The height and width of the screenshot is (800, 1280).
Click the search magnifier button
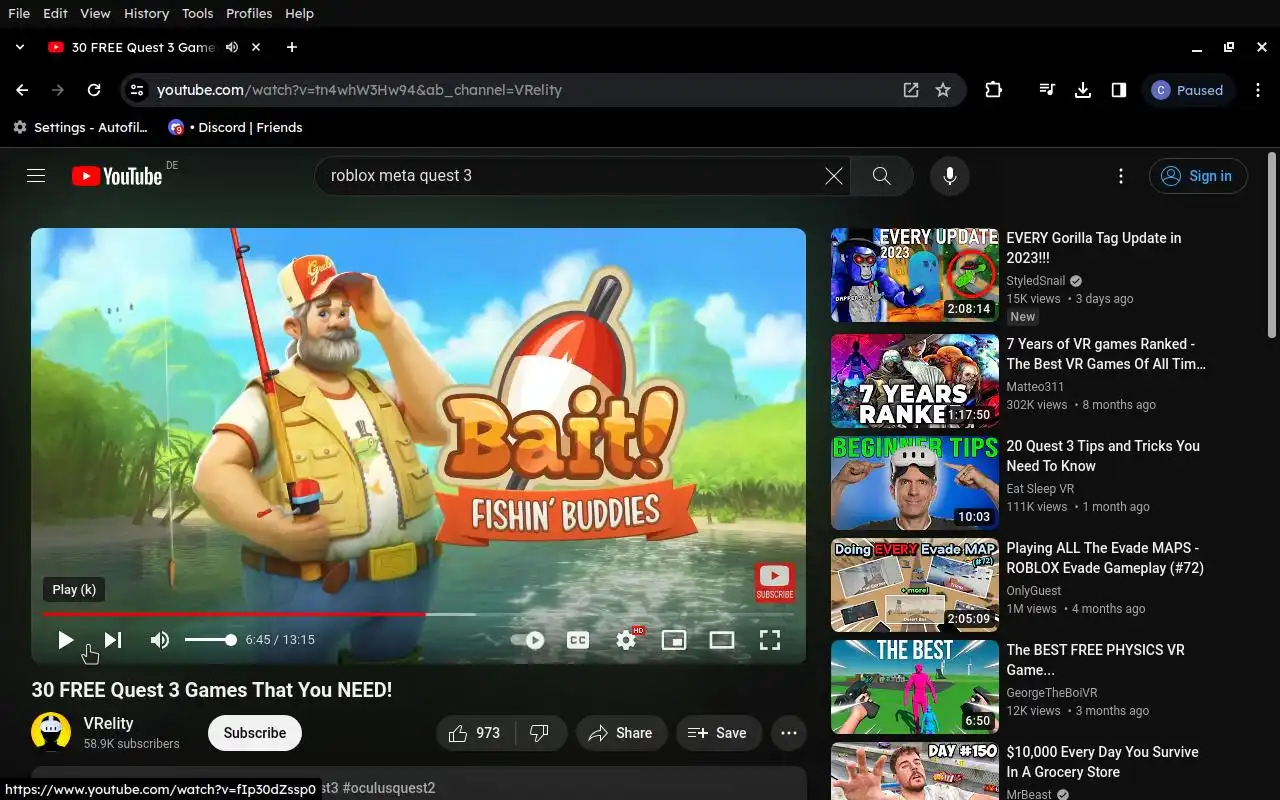[x=882, y=176]
